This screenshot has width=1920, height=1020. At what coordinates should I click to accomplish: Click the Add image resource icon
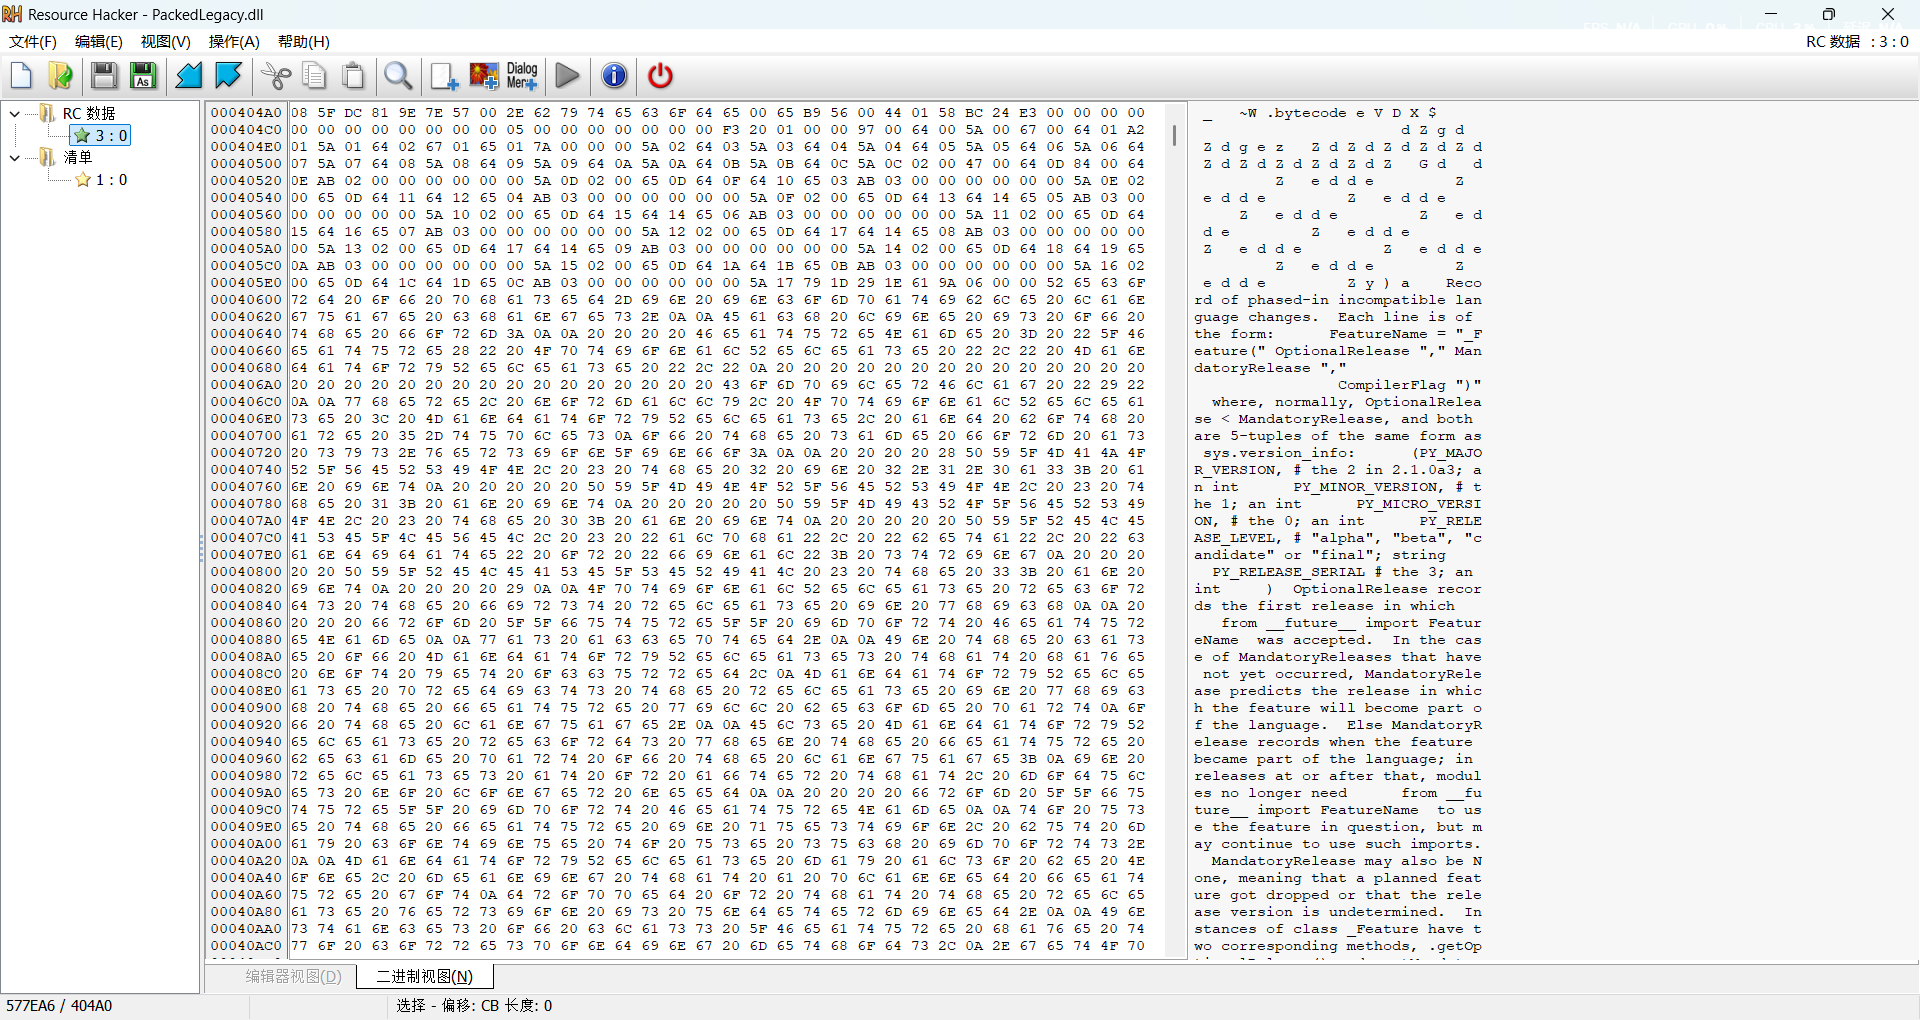pos(484,76)
